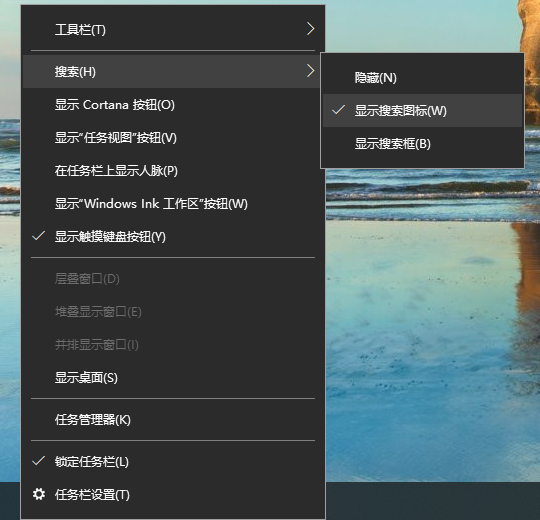Expand the 工具栏(T) submenu arrow

(x=310, y=29)
